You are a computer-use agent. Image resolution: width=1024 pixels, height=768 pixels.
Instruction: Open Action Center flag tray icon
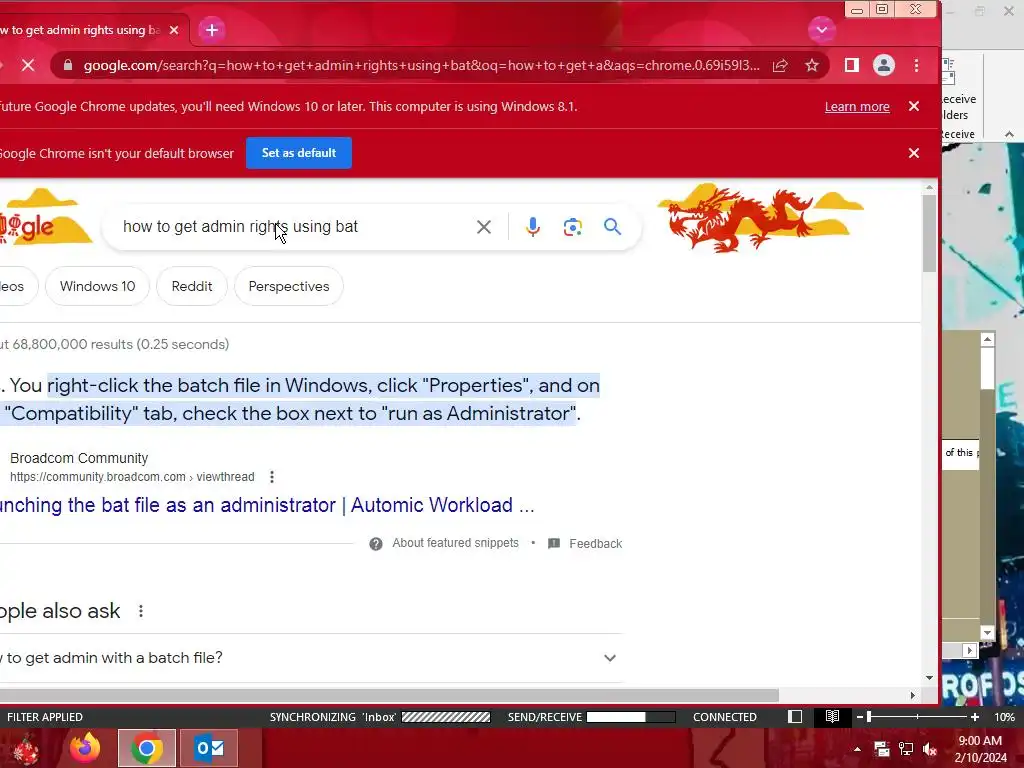click(882, 749)
